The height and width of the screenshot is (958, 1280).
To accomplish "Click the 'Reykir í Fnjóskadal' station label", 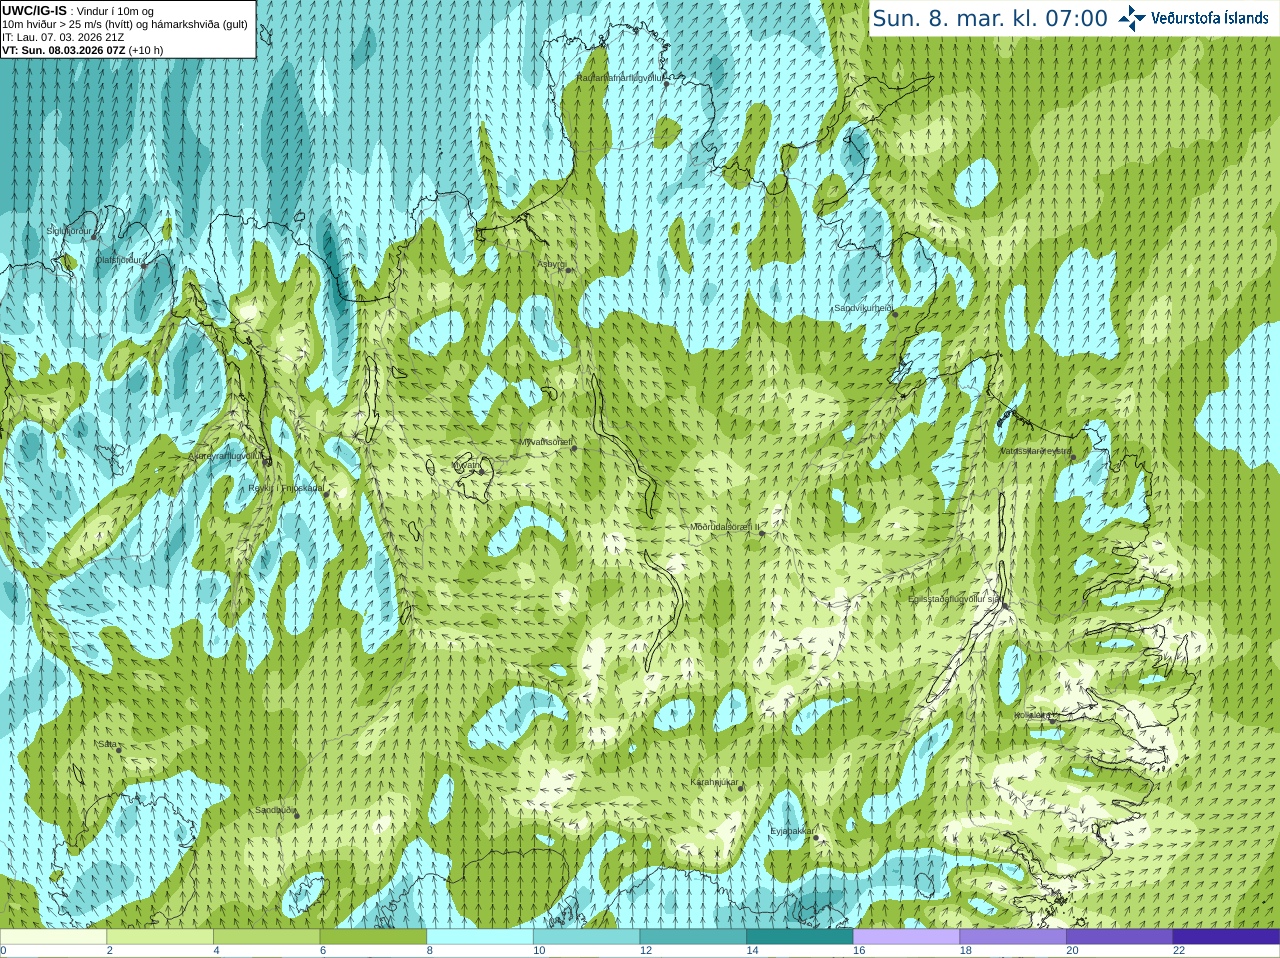I will click(286, 488).
